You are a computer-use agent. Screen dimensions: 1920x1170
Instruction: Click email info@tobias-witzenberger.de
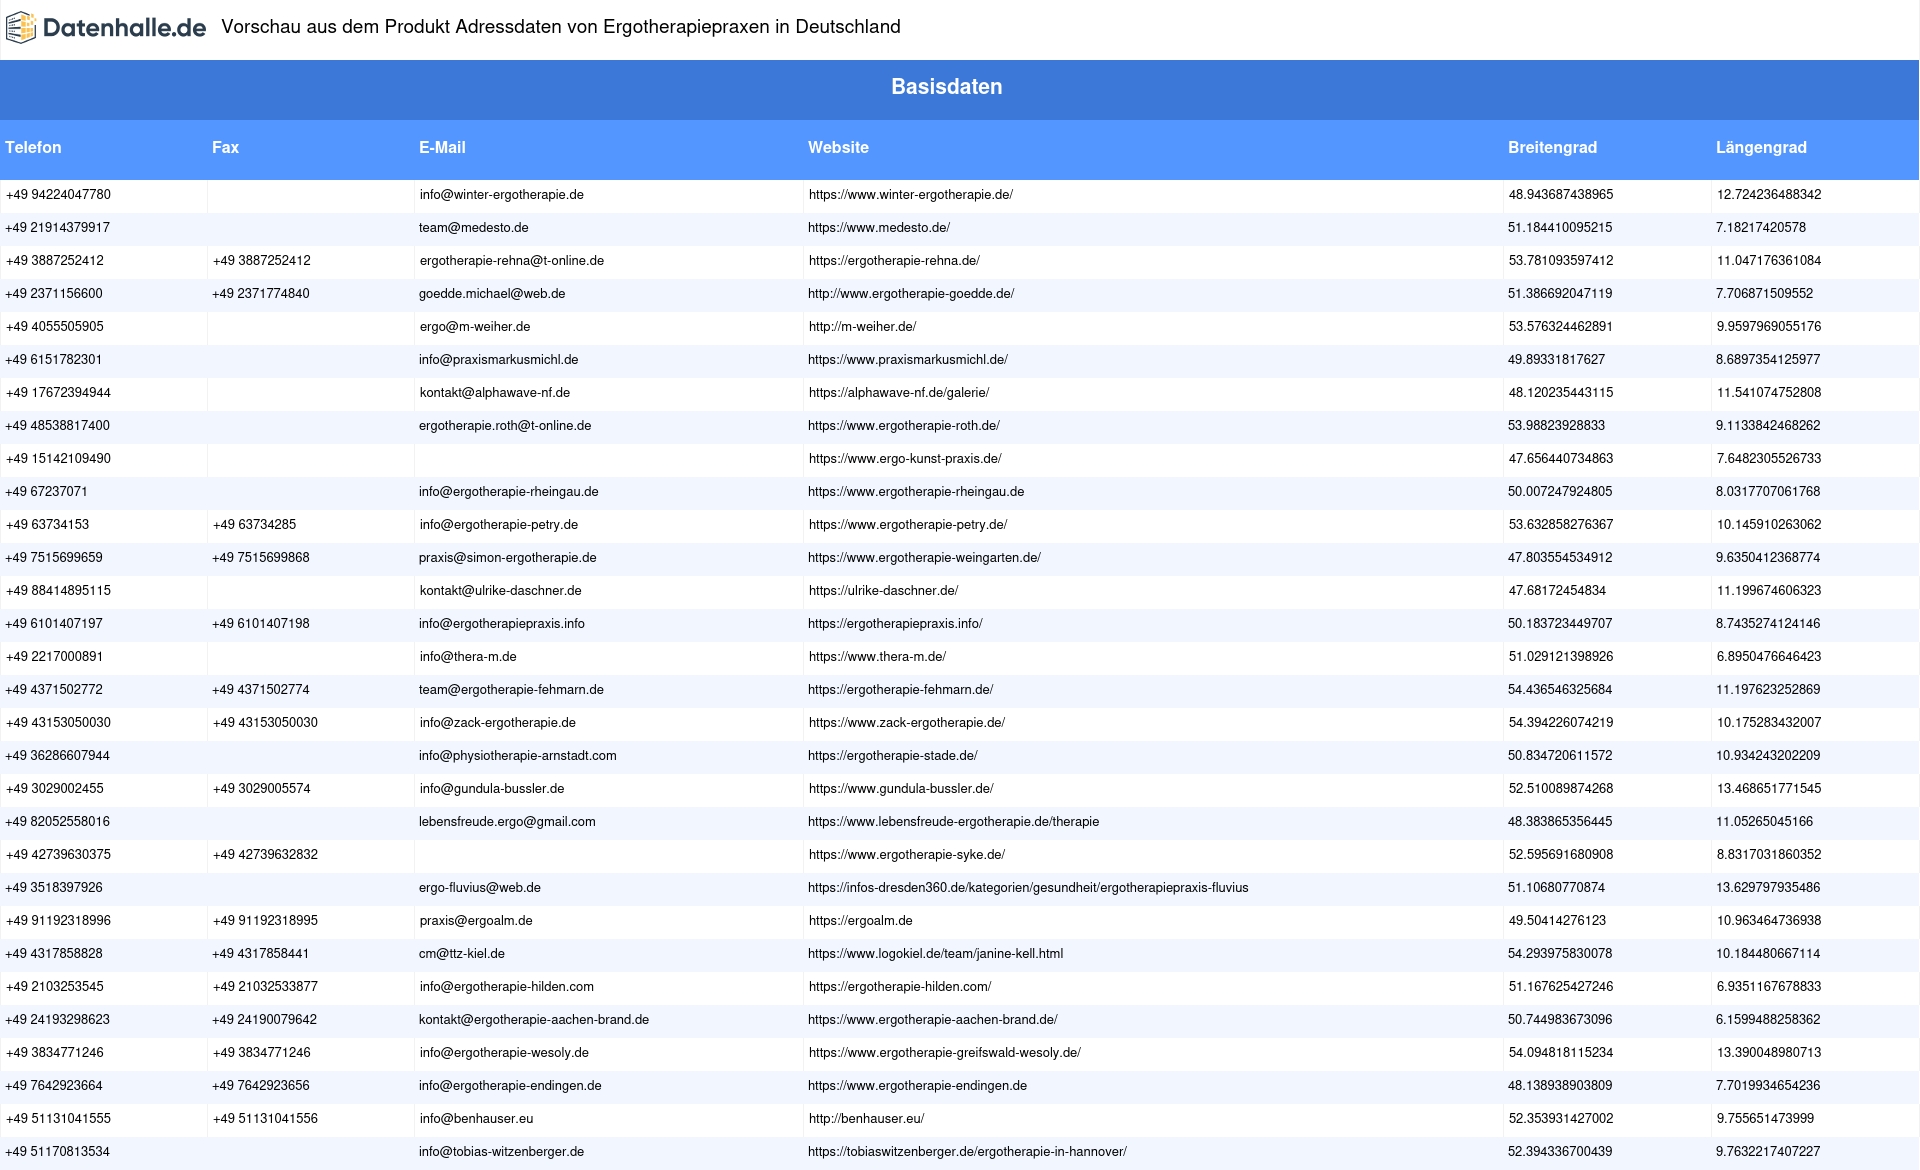501,1152
